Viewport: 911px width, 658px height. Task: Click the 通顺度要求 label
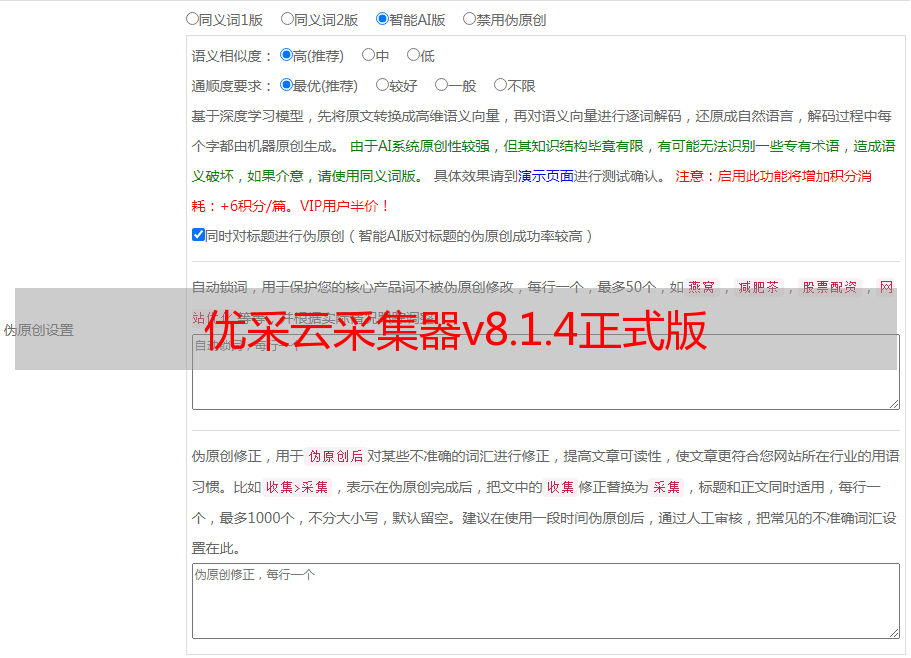231,87
